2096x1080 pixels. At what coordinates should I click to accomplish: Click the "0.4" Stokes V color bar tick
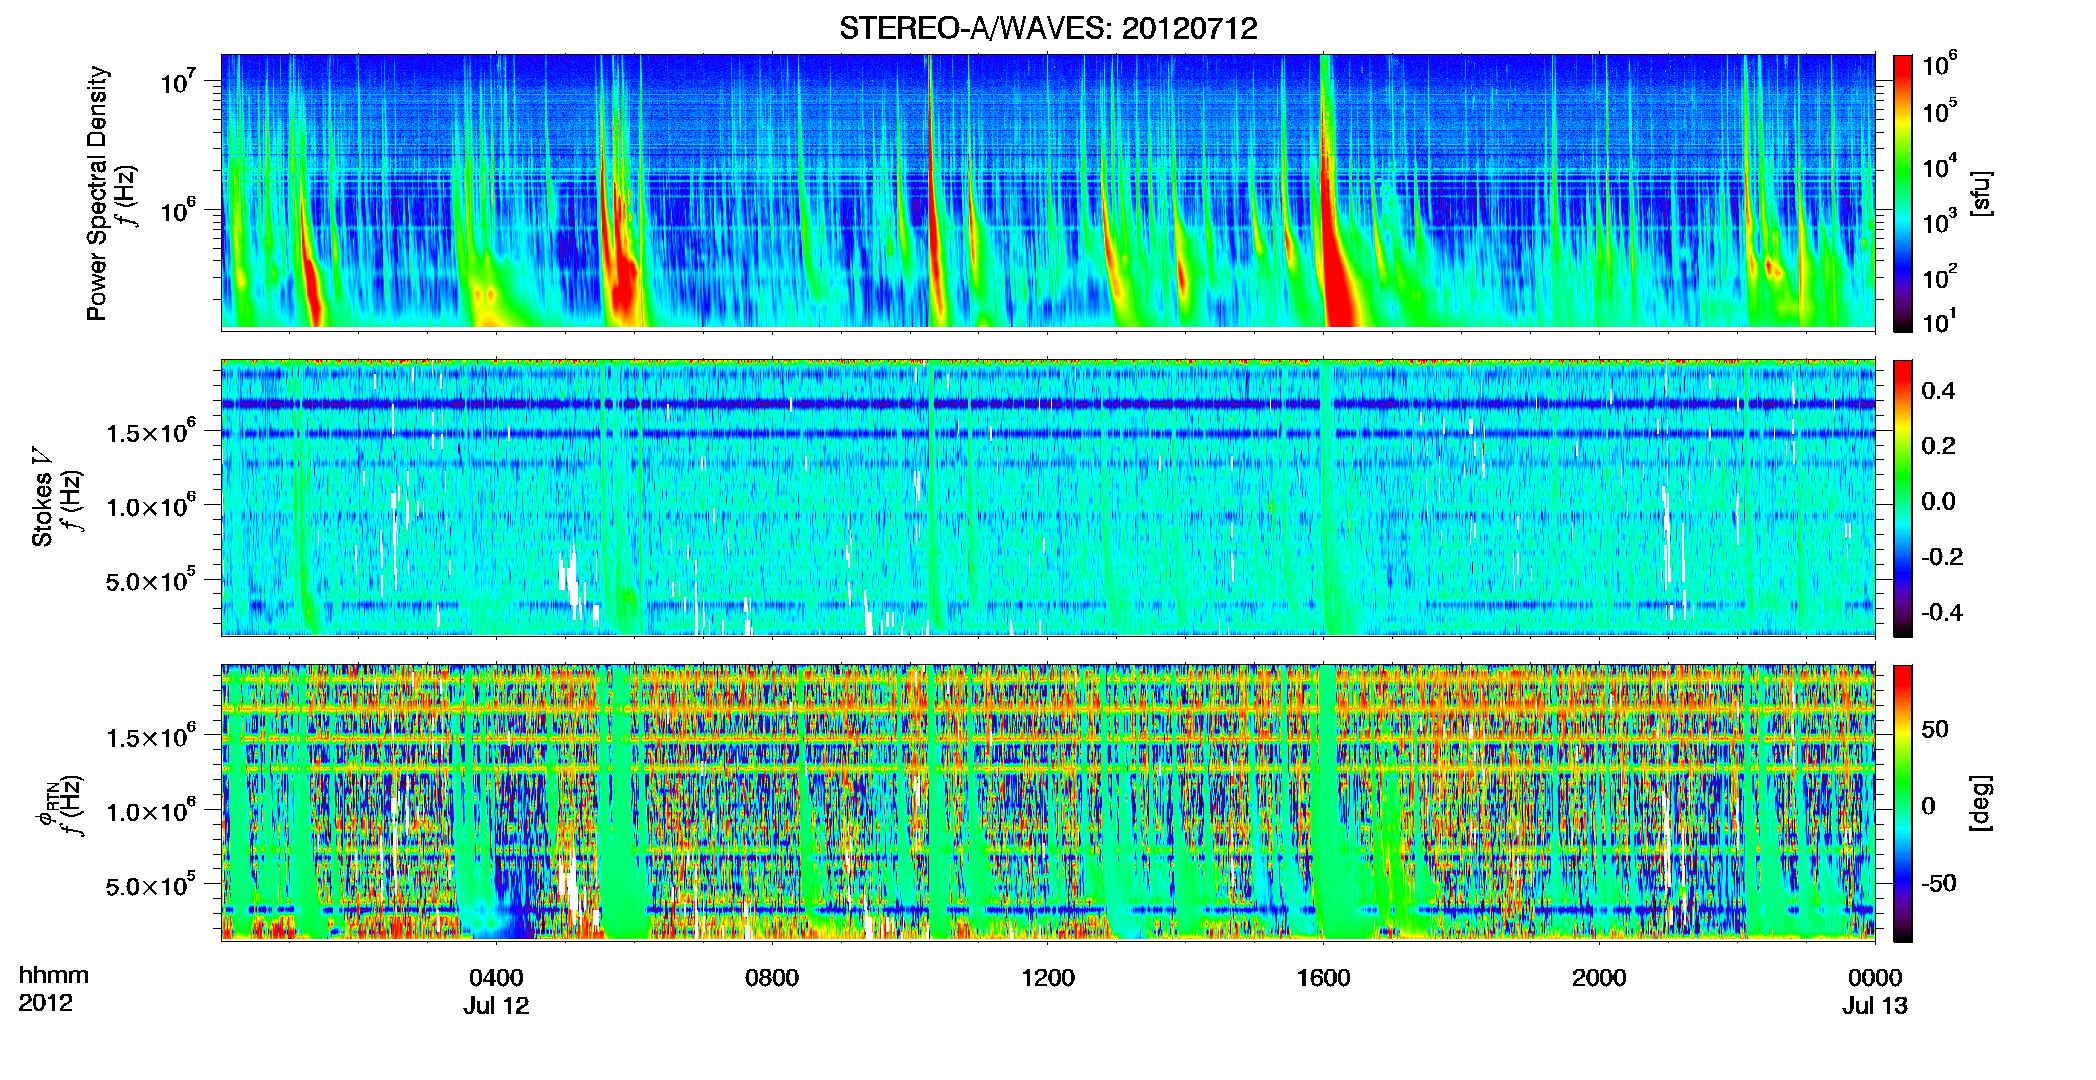[x=1939, y=391]
